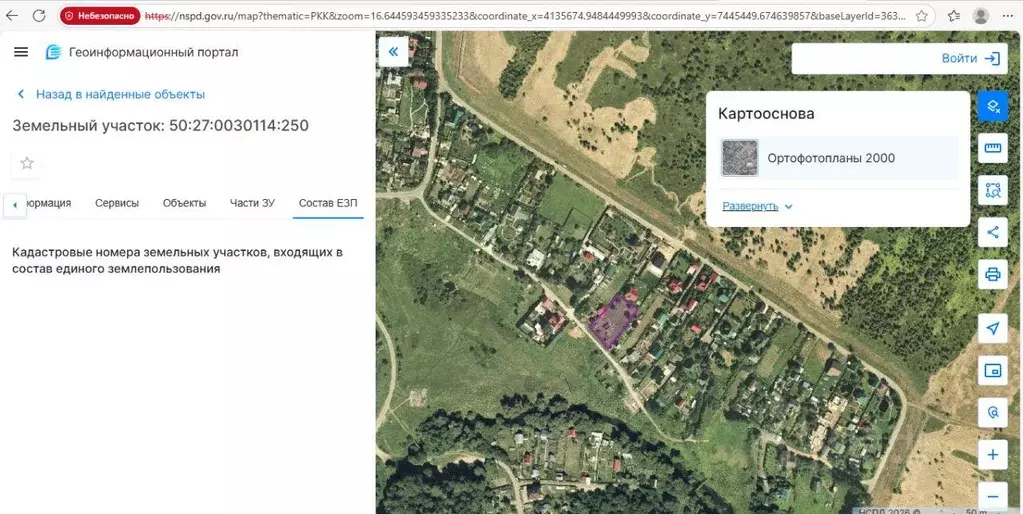Go back via Назад в найденные объекты
Screen dimensions: 1023x514
pos(120,94)
